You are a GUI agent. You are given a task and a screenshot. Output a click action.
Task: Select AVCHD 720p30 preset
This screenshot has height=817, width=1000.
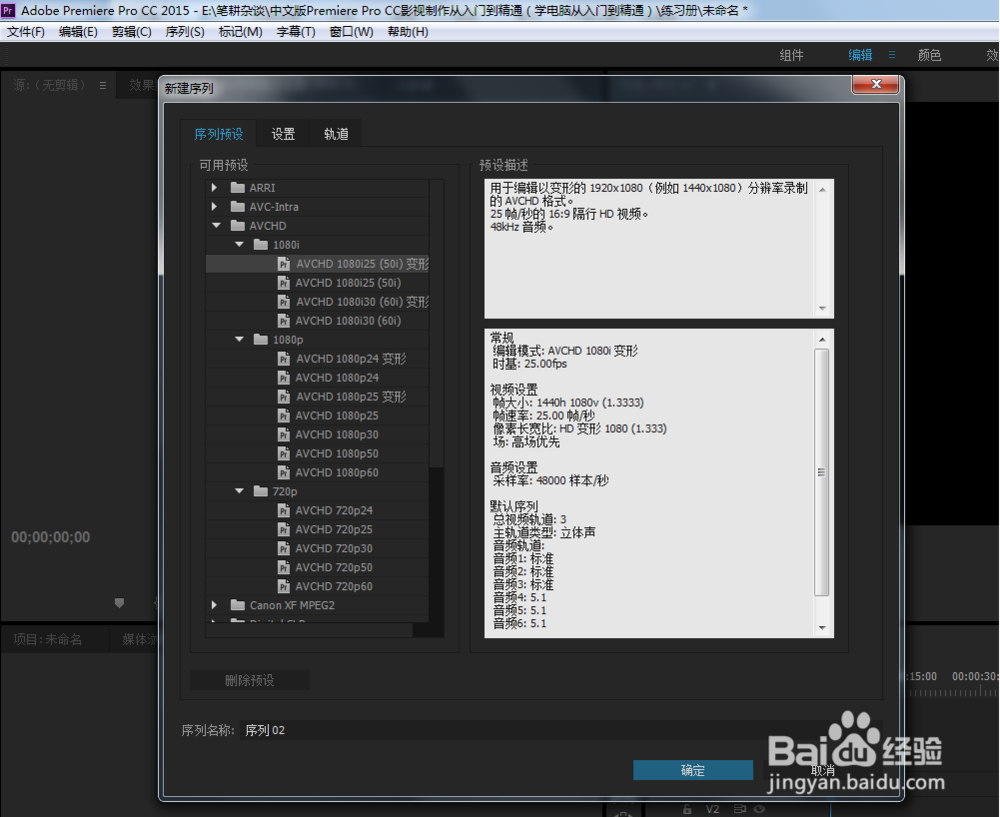click(x=317, y=548)
